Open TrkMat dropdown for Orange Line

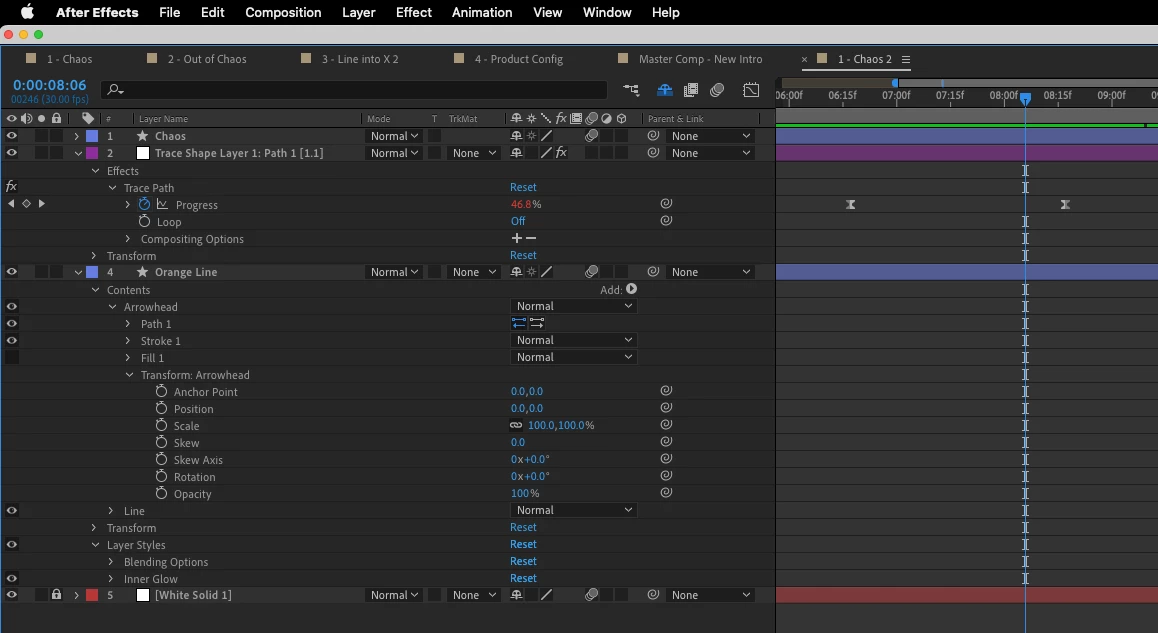point(474,272)
